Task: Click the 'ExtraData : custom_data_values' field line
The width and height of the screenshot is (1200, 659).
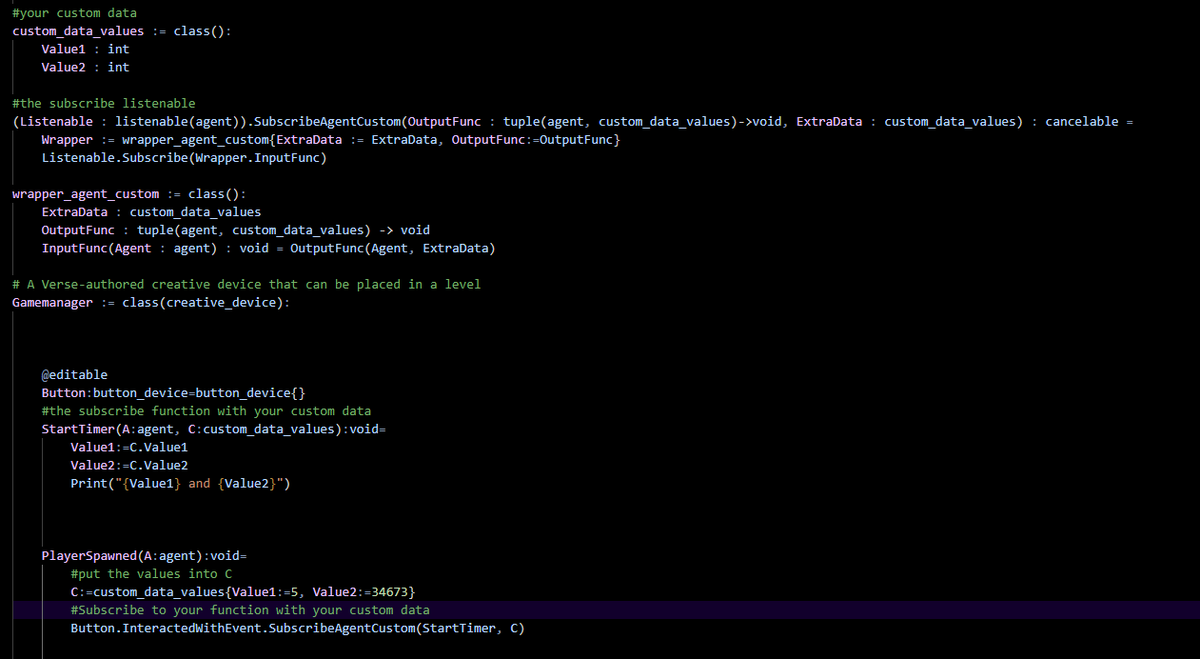Action: click(x=151, y=211)
